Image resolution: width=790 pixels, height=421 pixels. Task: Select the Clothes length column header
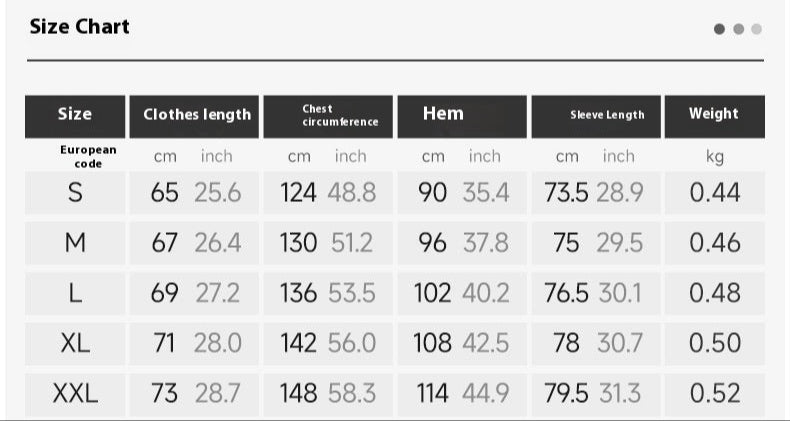(x=196, y=115)
